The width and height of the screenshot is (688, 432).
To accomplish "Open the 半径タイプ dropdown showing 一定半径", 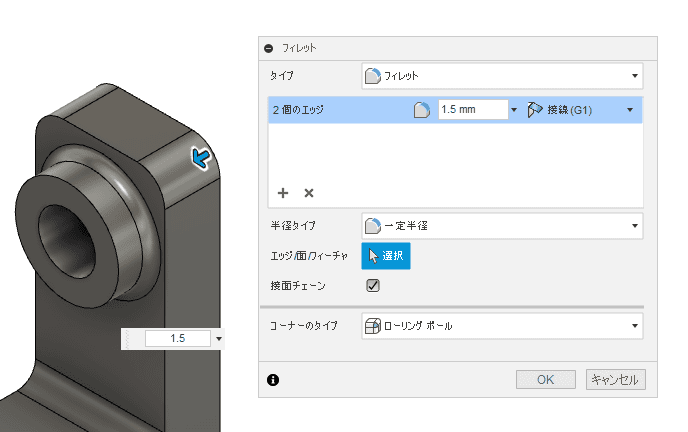I will (x=502, y=226).
